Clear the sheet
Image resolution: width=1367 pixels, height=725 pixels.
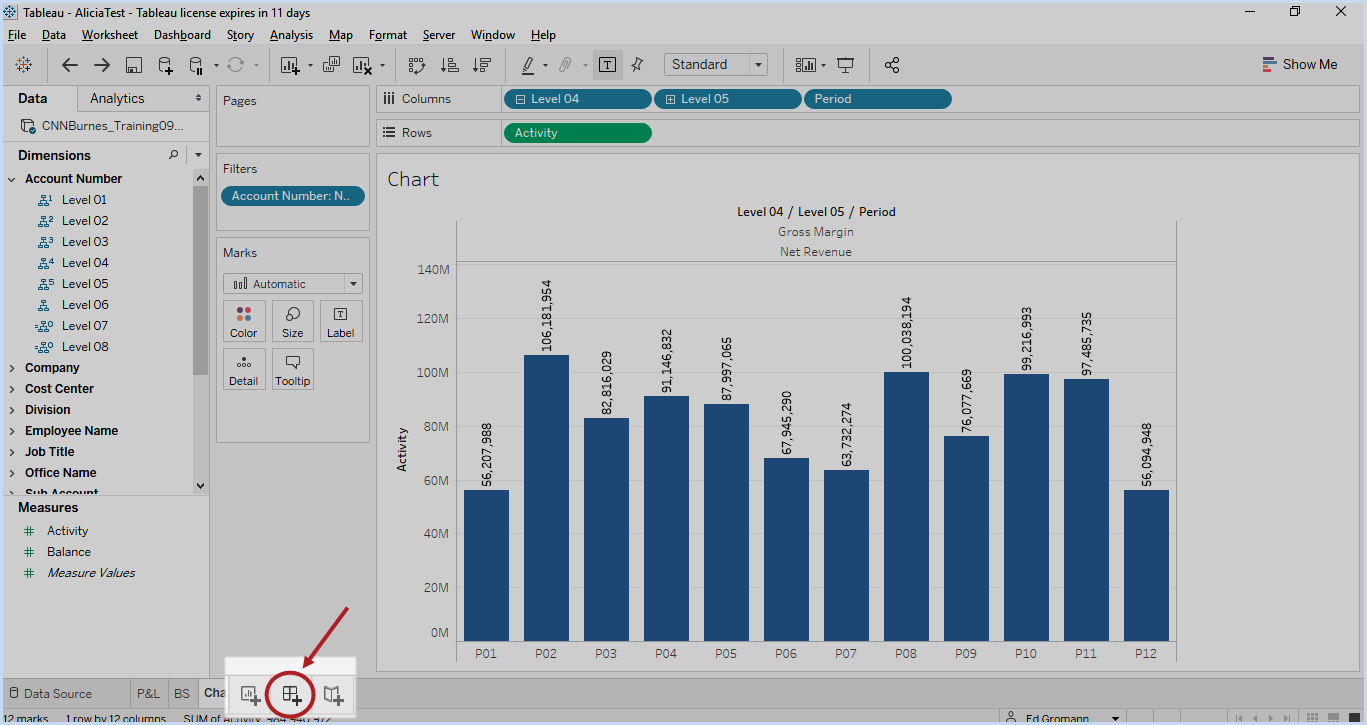pos(363,65)
